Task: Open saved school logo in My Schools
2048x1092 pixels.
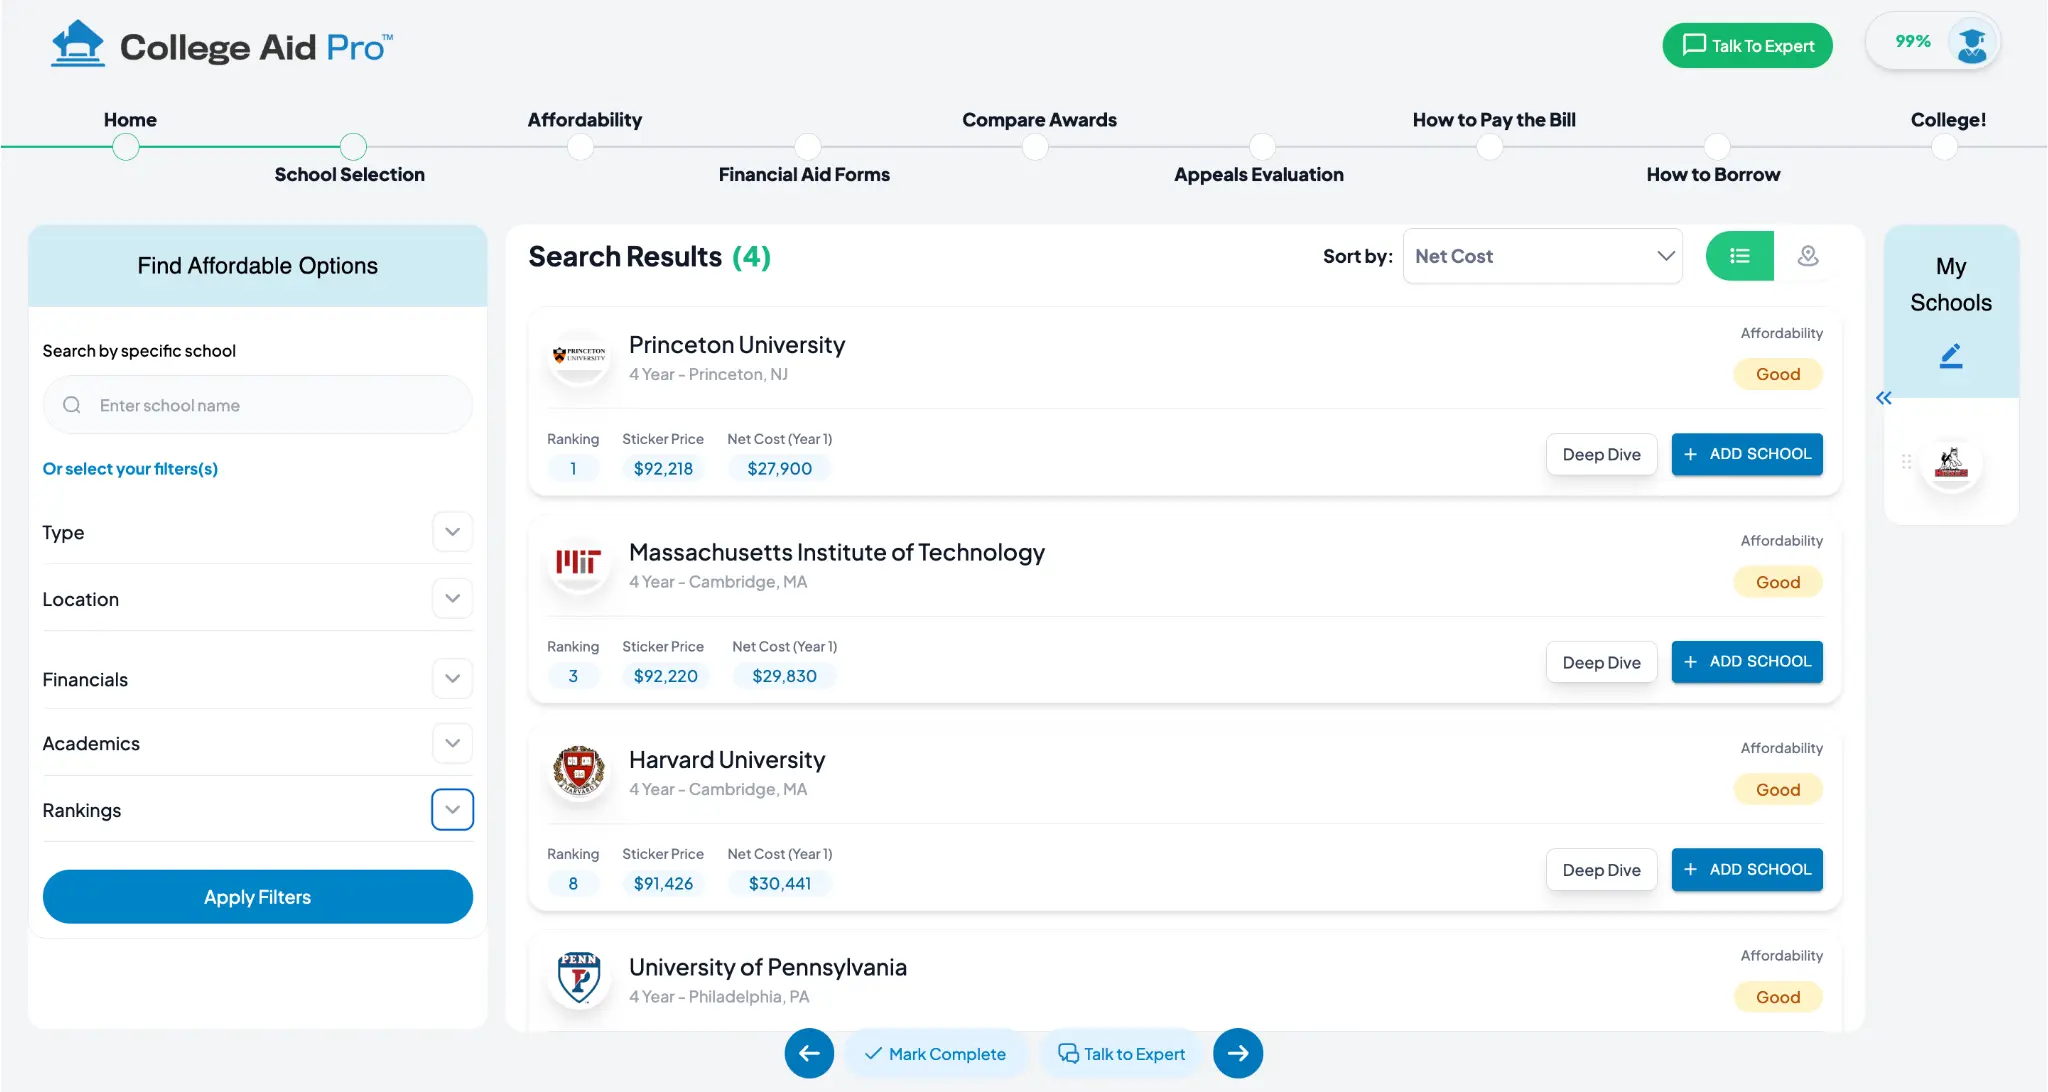Action: [1950, 463]
